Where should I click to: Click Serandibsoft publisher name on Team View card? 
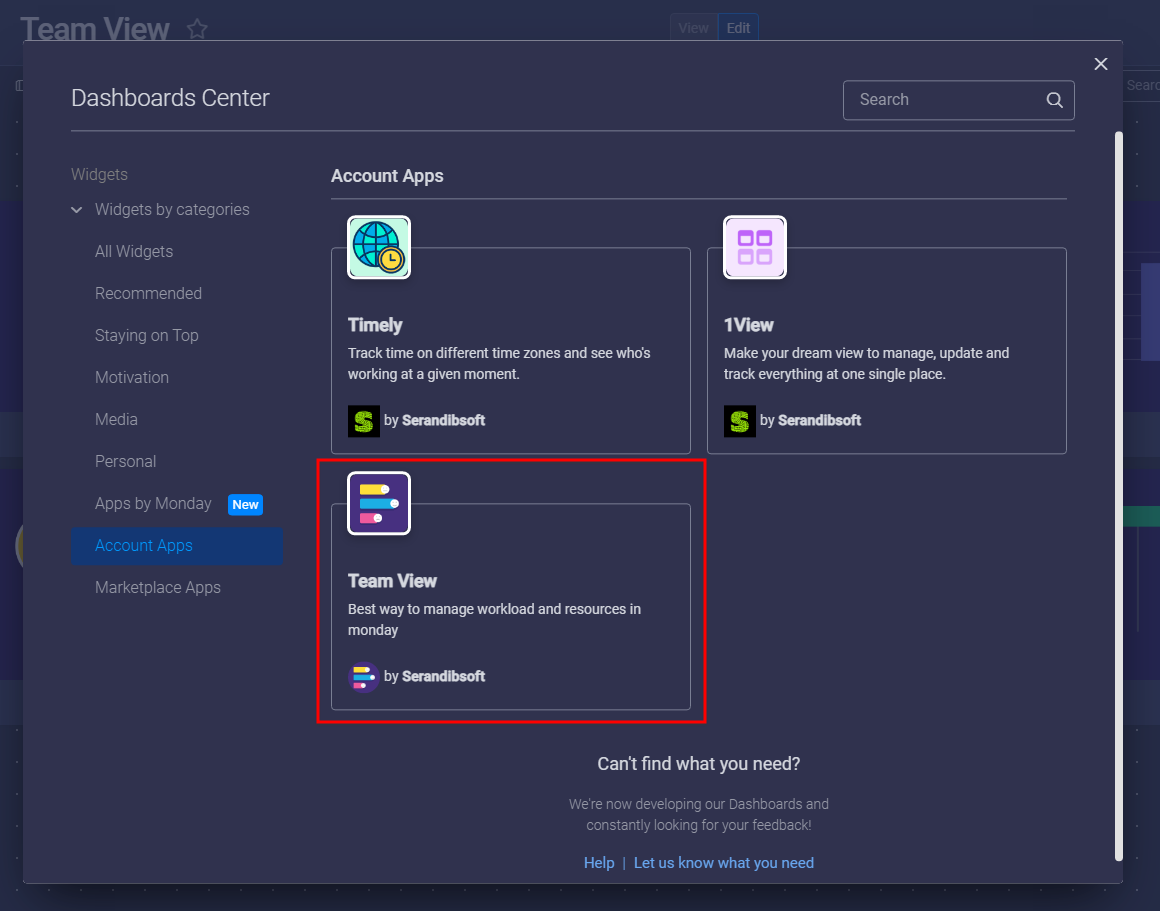(x=444, y=676)
